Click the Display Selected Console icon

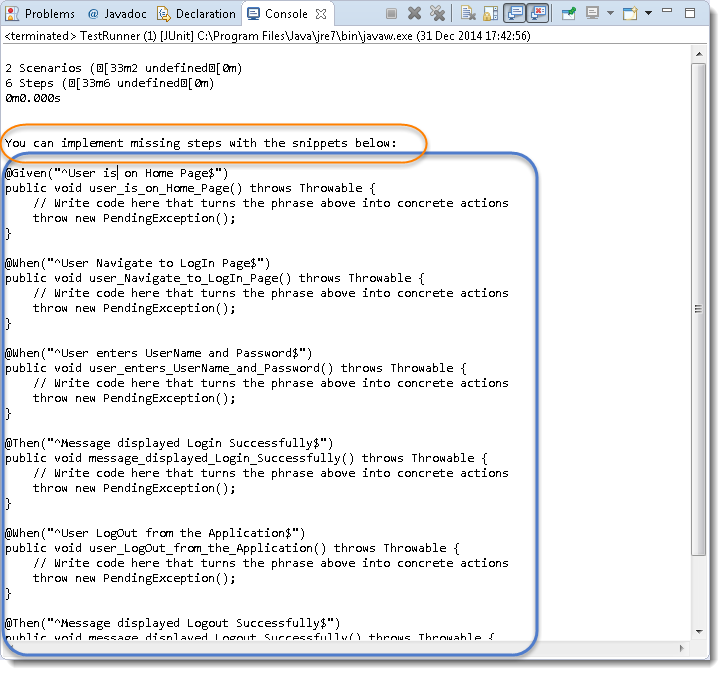592,13
